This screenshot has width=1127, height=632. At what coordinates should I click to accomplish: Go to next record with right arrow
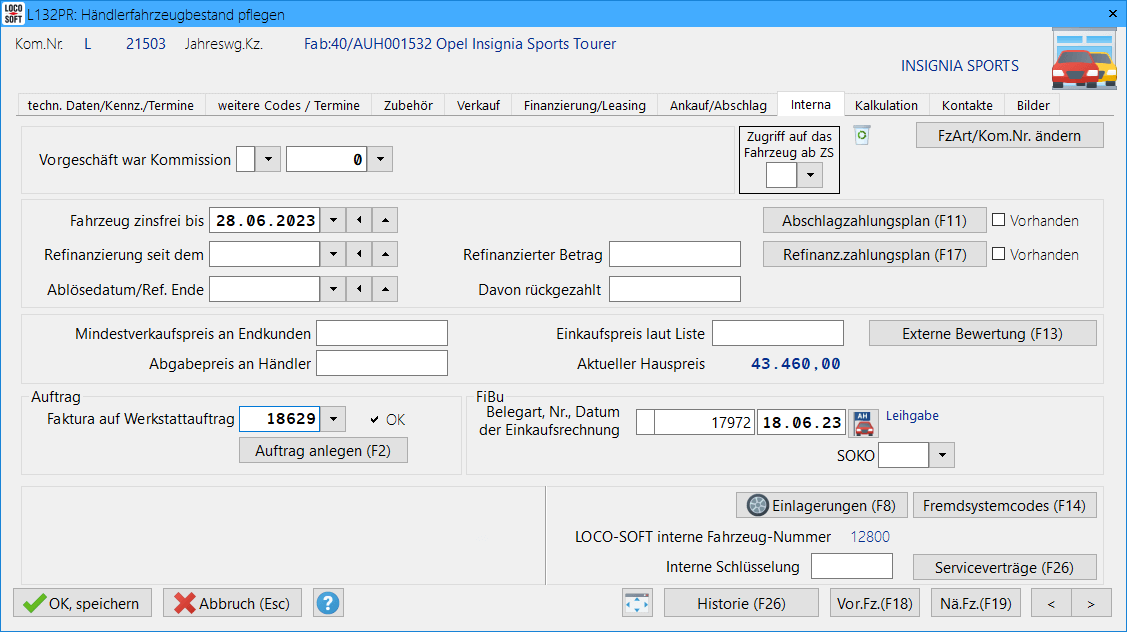coord(1090,603)
